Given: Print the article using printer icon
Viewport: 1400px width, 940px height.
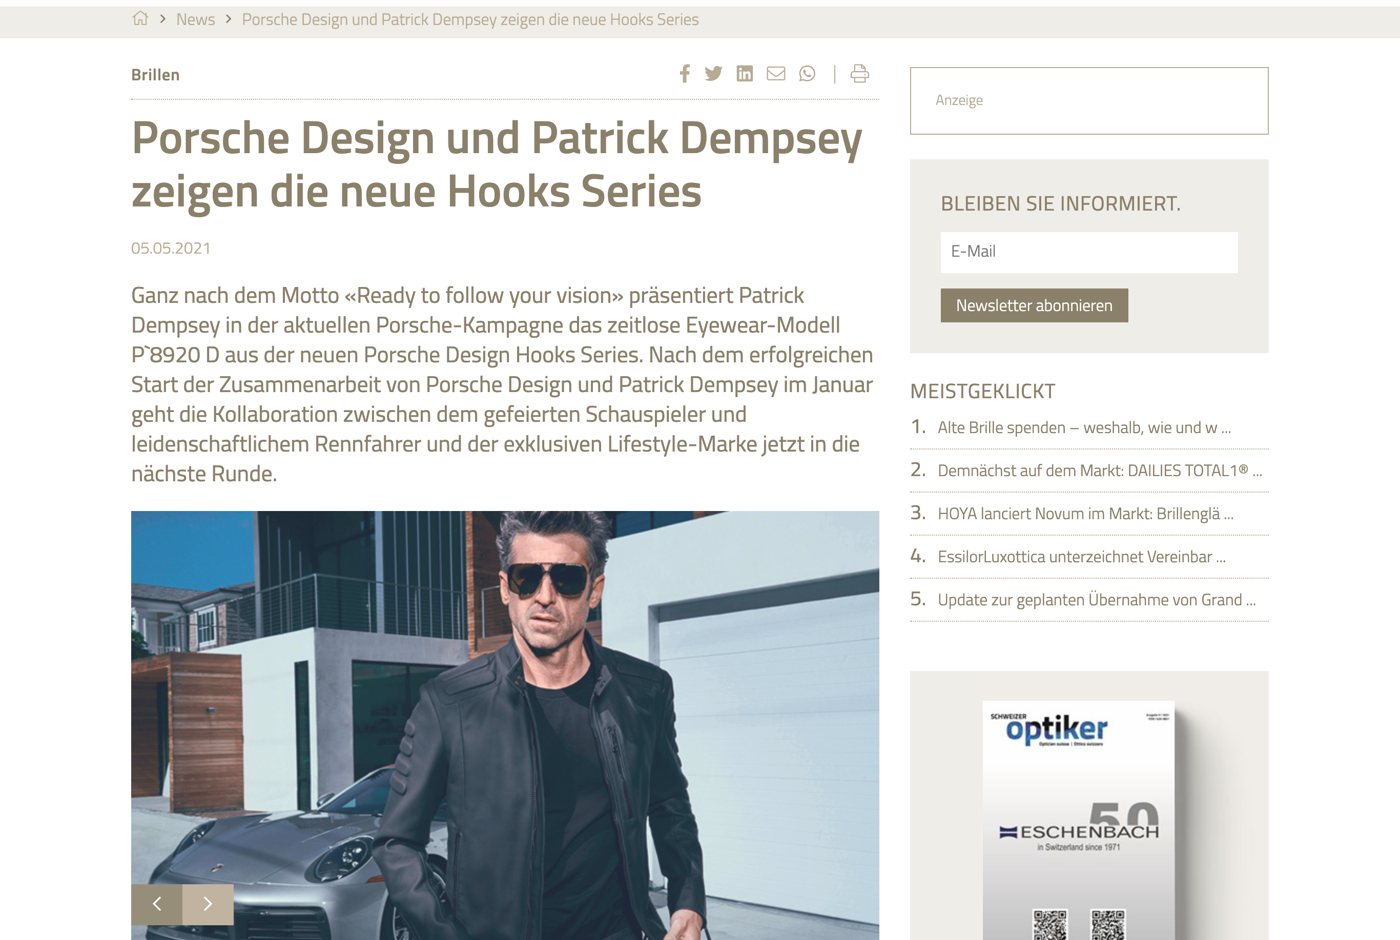Looking at the screenshot, I should tap(859, 74).
